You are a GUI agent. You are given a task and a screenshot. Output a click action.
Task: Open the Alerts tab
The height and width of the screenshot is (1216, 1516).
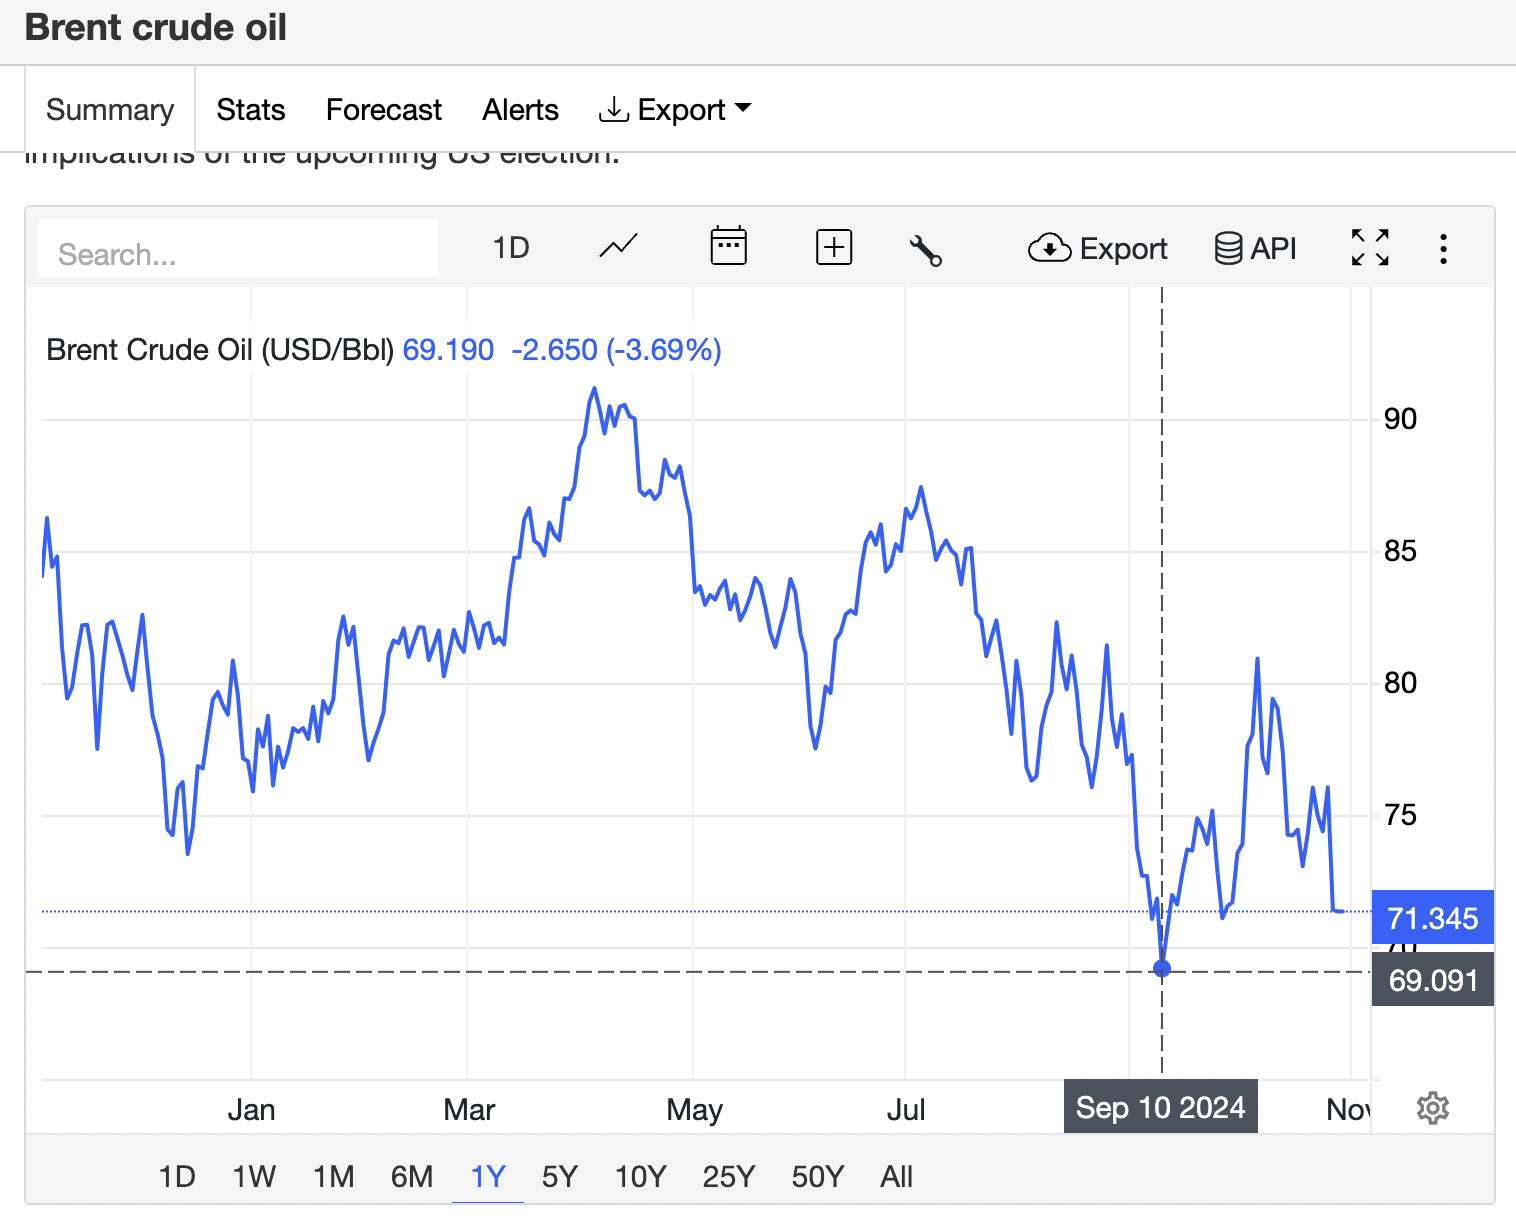click(520, 109)
